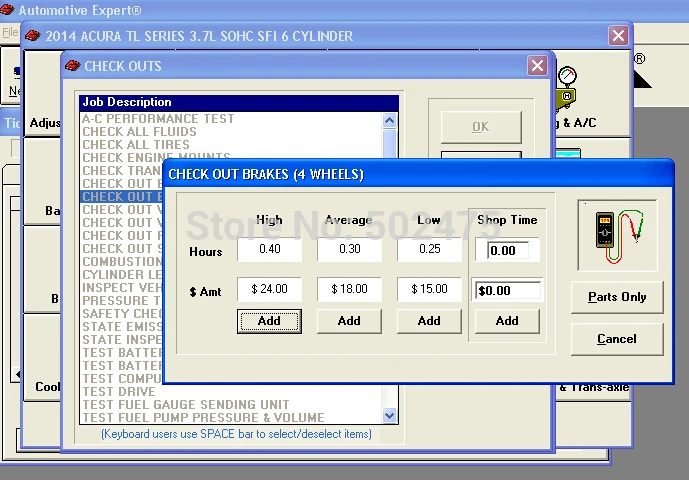Select the highlighted CHECK OUT job row
The height and width of the screenshot is (480, 689).
tap(123, 196)
